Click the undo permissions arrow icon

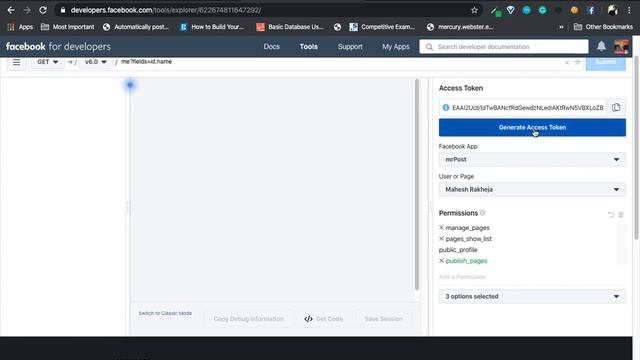pos(611,214)
